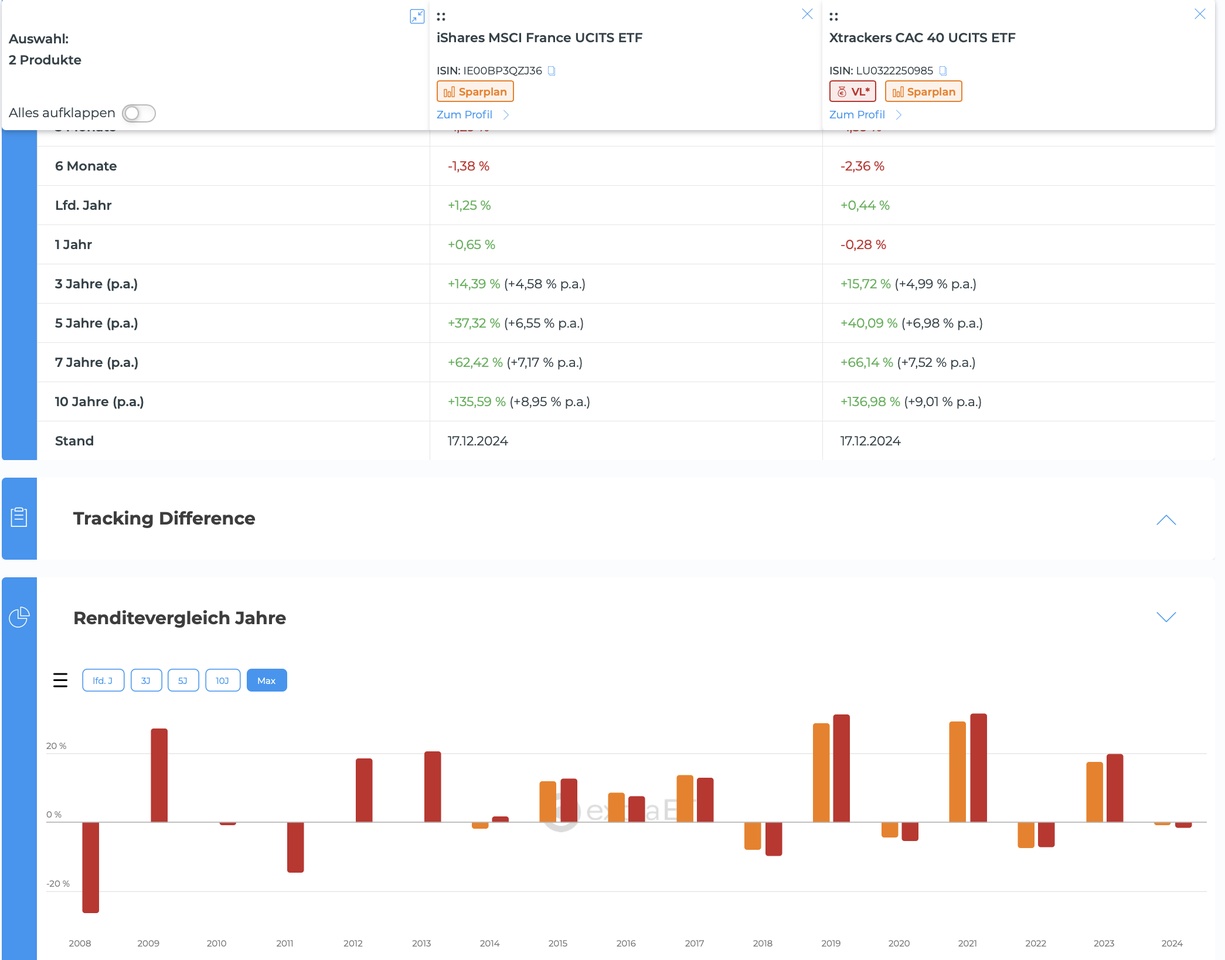Click the +66,14 % seven-year value
1225x960 pixels.
[866, 362]
